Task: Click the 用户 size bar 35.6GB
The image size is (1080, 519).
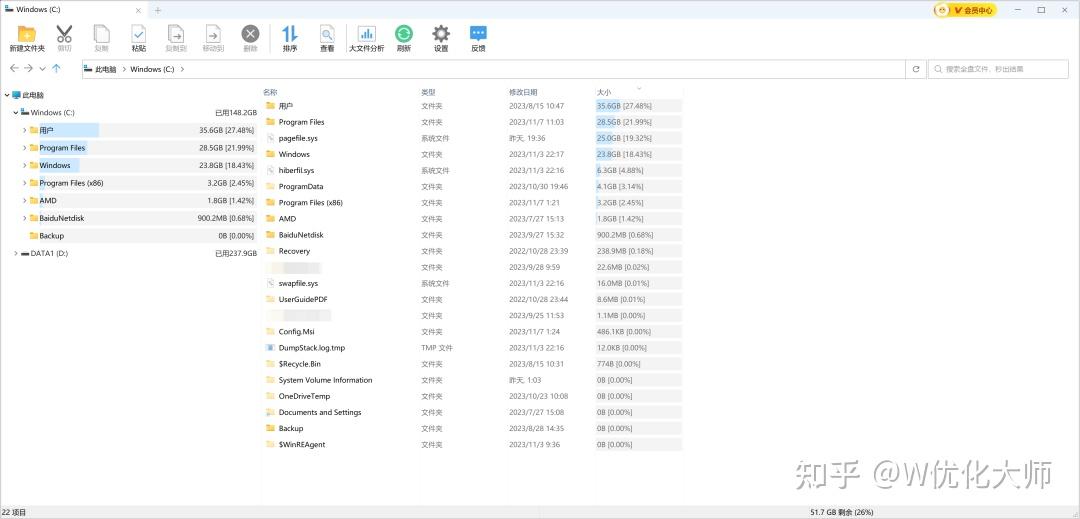Action: [638, 106]
